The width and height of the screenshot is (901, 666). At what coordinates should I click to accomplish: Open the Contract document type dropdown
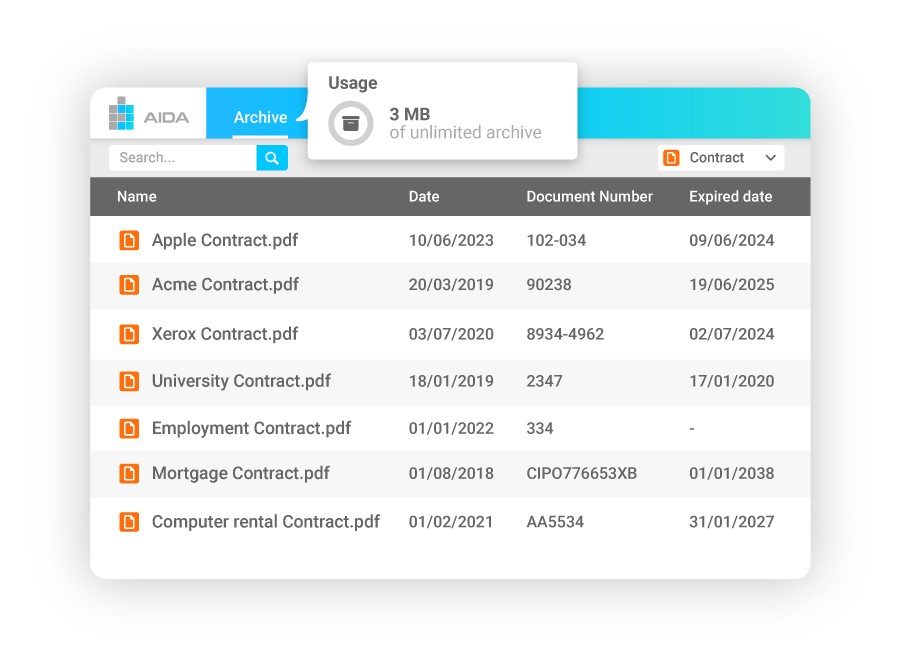(x=721, y=158)
